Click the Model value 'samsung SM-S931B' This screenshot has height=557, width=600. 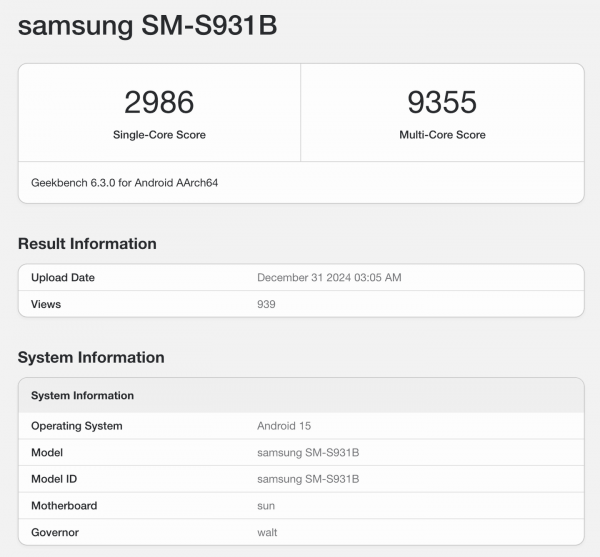(x=308, y=453)
